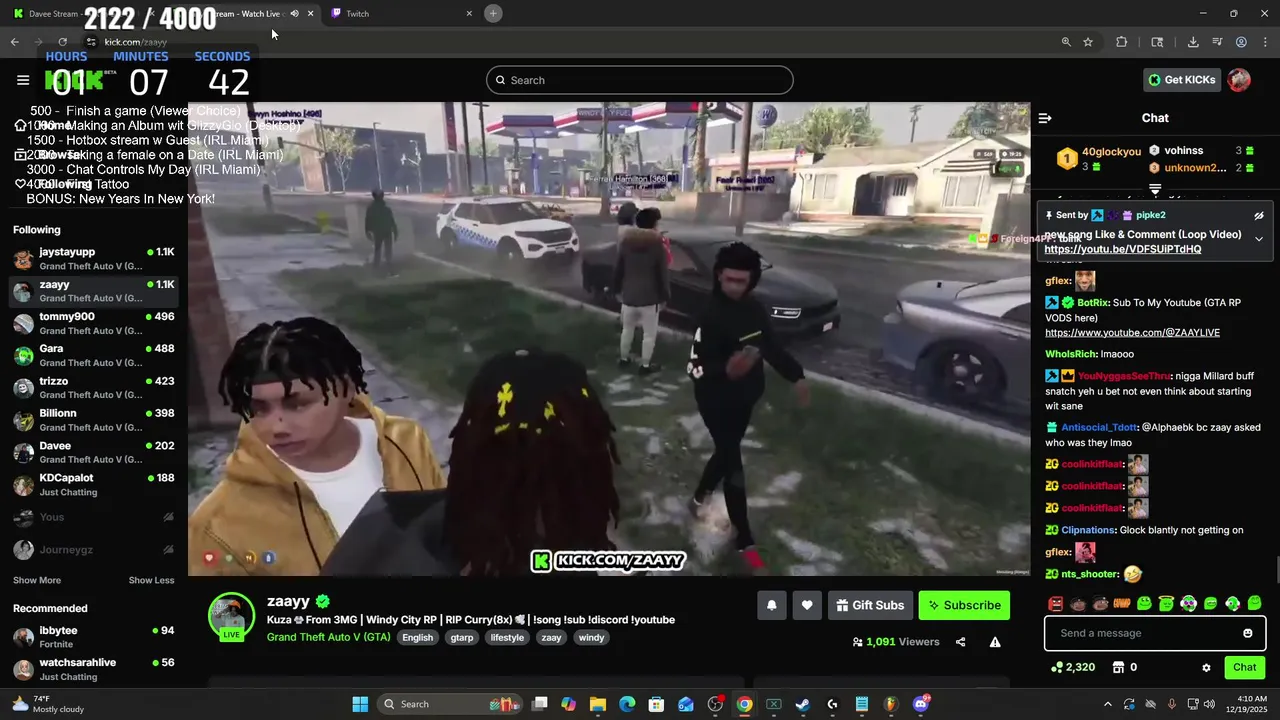The width and height of the screenshot is (1280, 720).
Task: Open the Kick hamburger menu
Action: coord(23,80)
